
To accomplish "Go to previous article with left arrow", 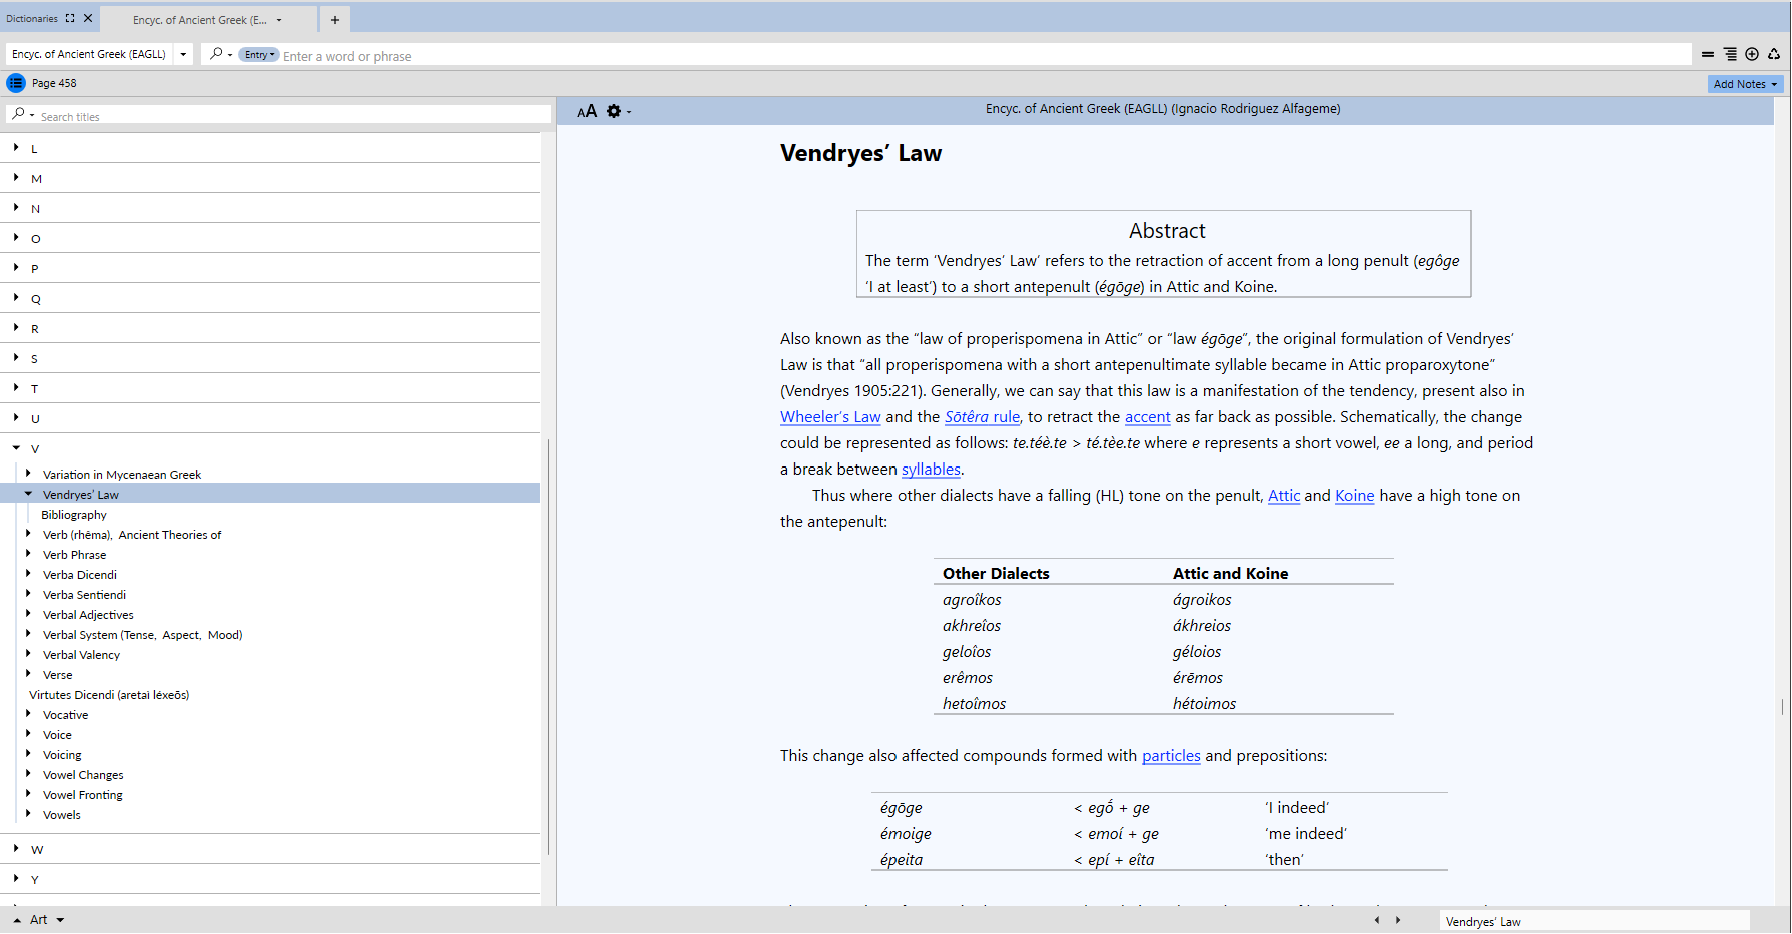I will 1377,920.
